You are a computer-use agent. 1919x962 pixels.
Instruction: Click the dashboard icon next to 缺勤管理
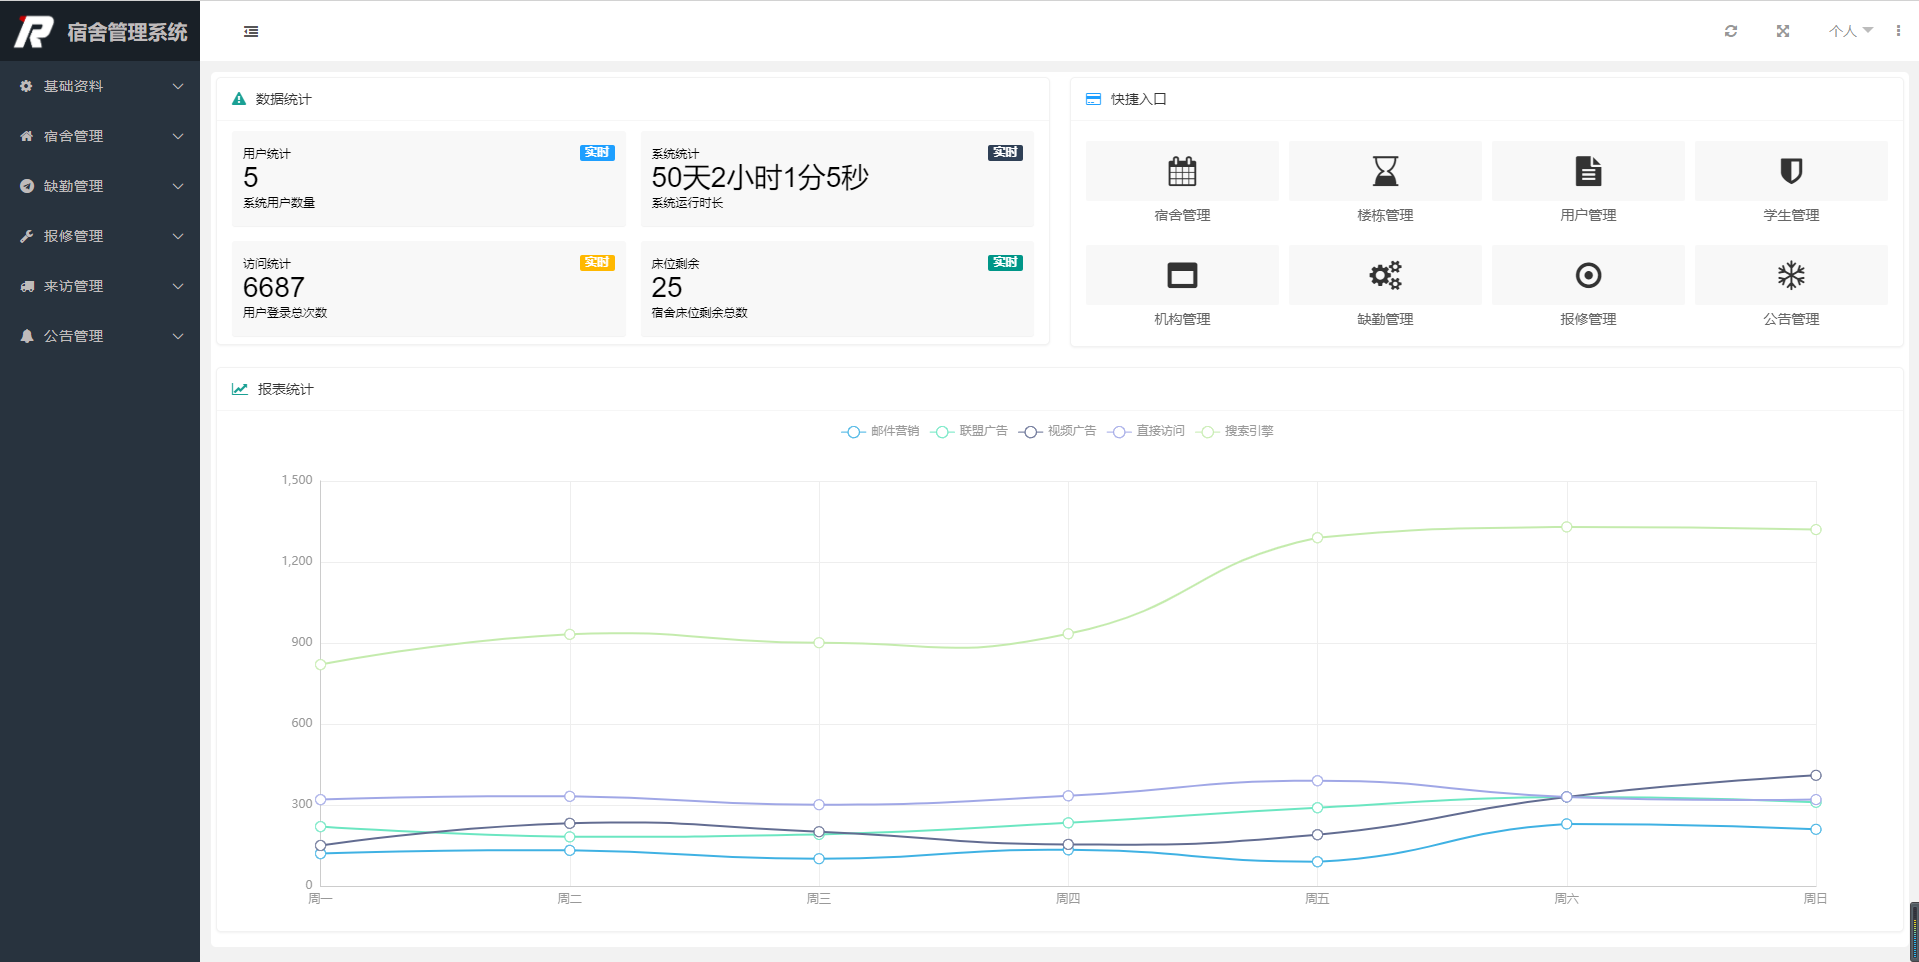(27, 186)
